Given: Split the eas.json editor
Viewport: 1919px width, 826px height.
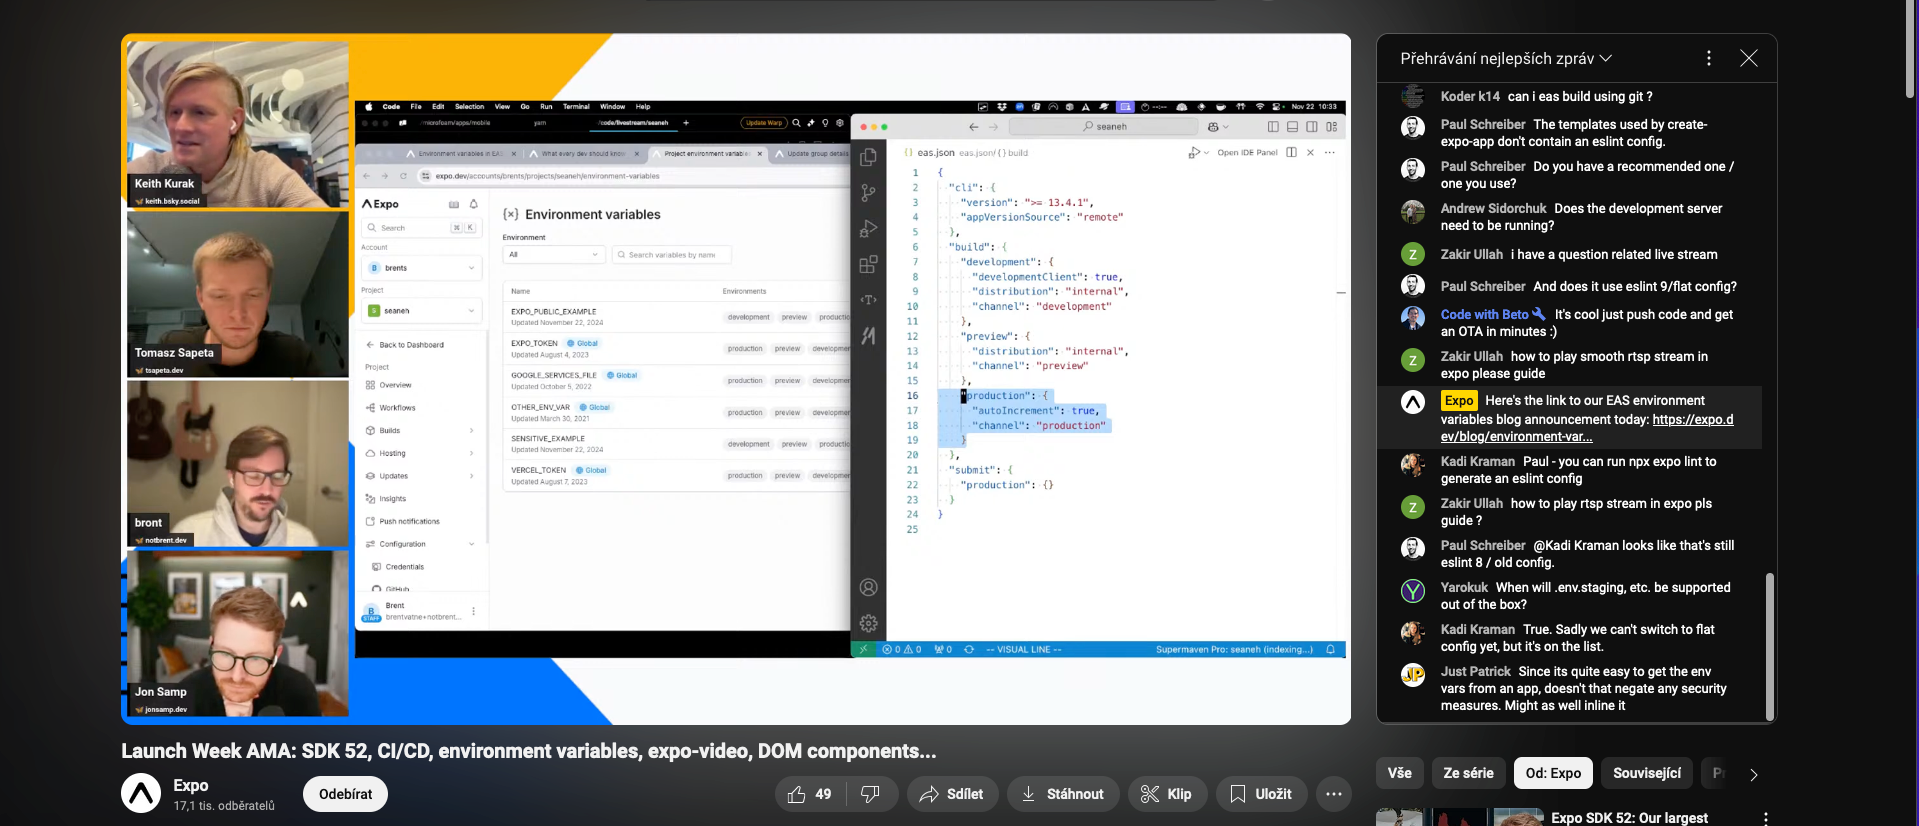Looking at the screenshot, I should 1291,152.
